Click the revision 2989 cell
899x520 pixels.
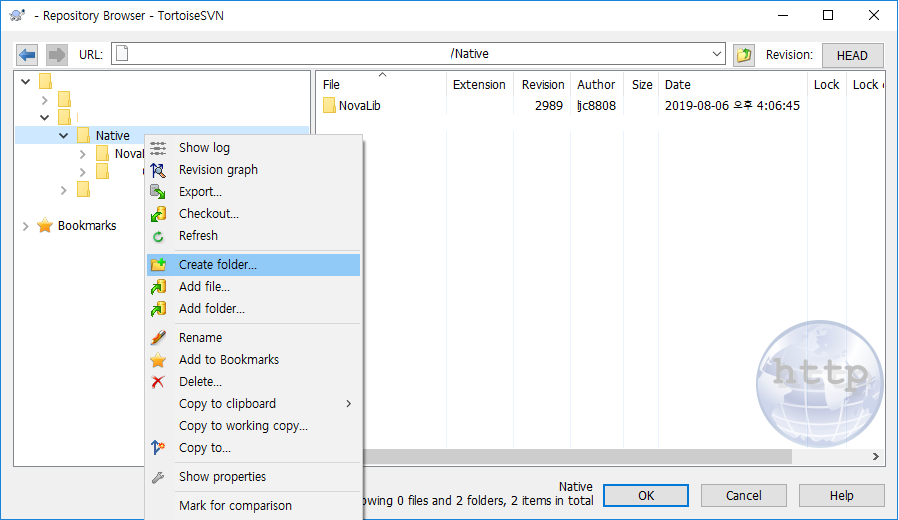click(549, 105)
